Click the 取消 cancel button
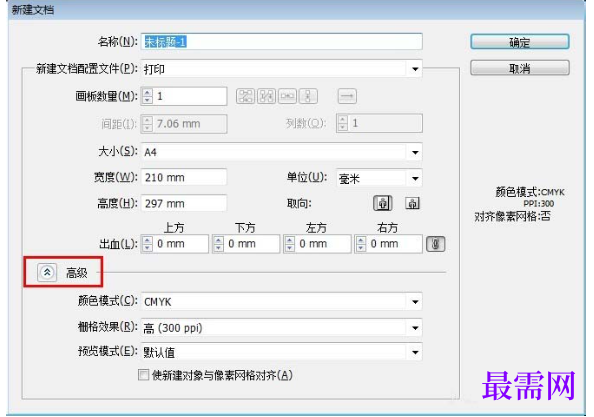The image size is (594, 417). pos(520,69)
